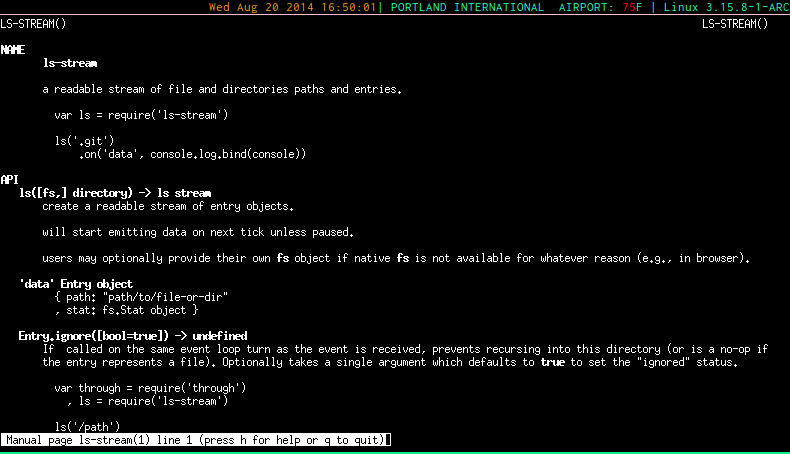Viewport: 790px width, 454px height.
Task: Click line 'create a readable stream of entry objects.'
Action: tap(168, 206)
